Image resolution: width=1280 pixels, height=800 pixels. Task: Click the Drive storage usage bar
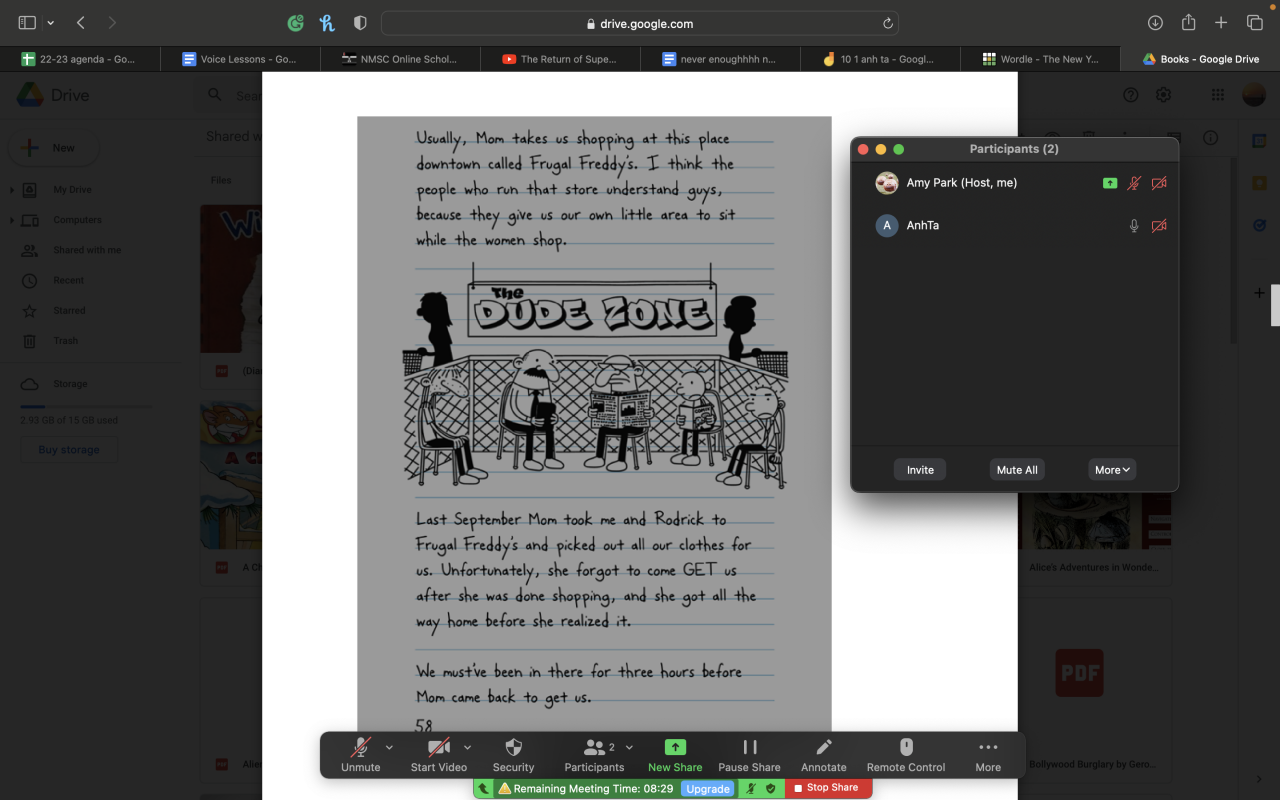(86, 407)
